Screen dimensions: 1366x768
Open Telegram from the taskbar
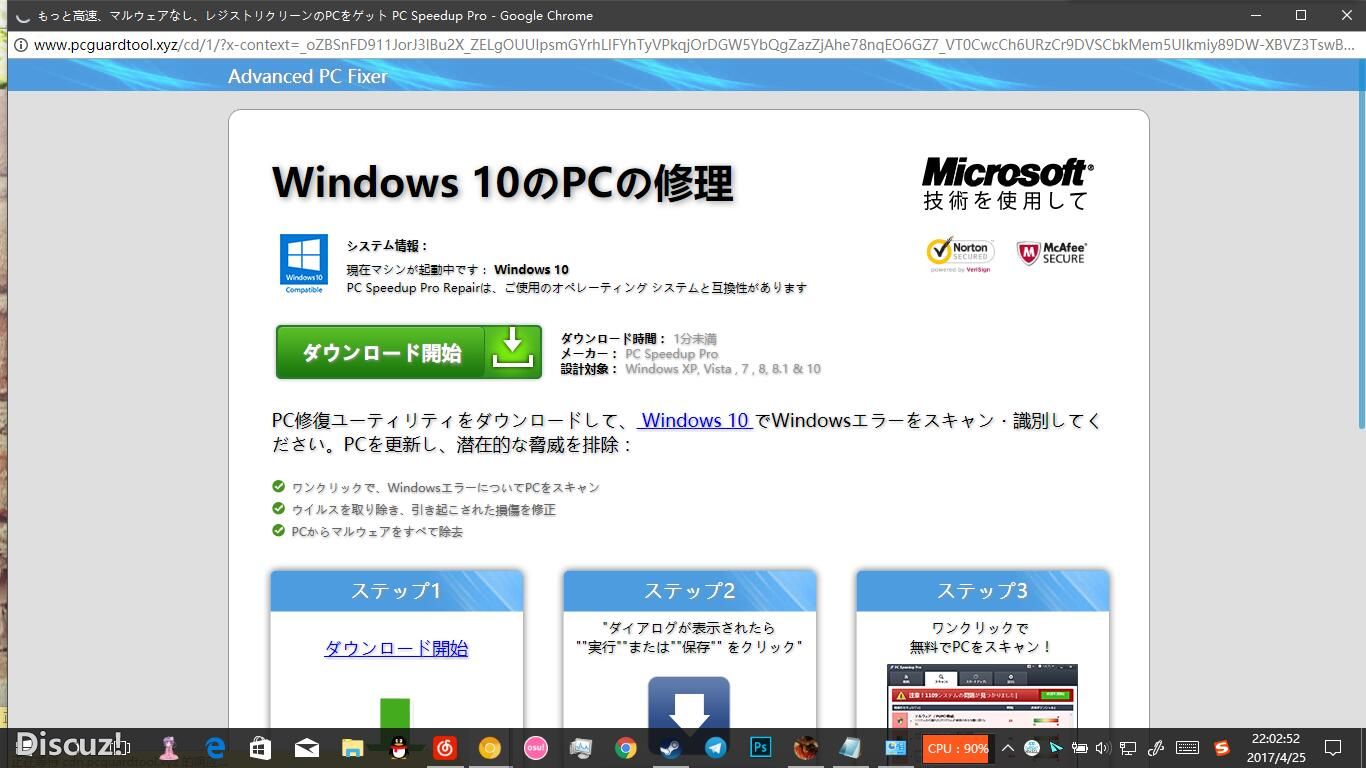715,747
